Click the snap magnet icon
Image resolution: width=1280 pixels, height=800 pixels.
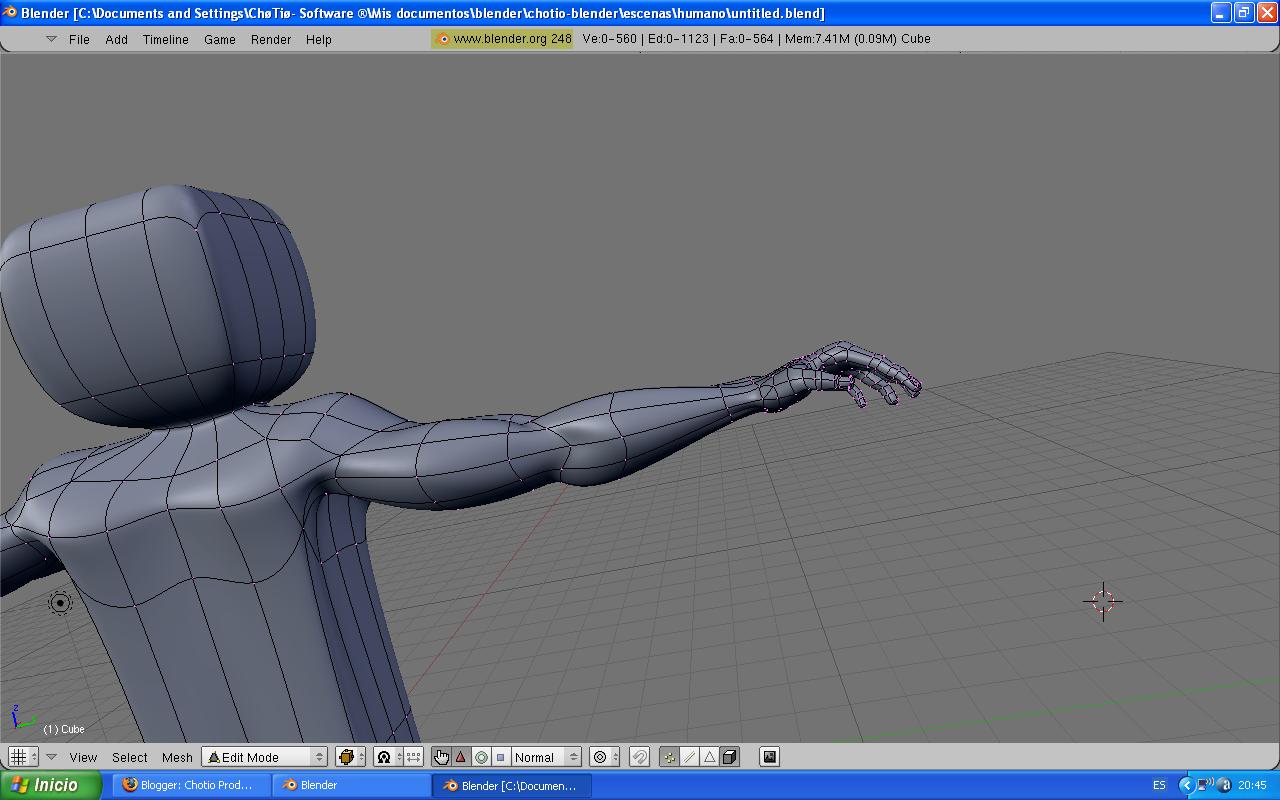coord(640,757)
